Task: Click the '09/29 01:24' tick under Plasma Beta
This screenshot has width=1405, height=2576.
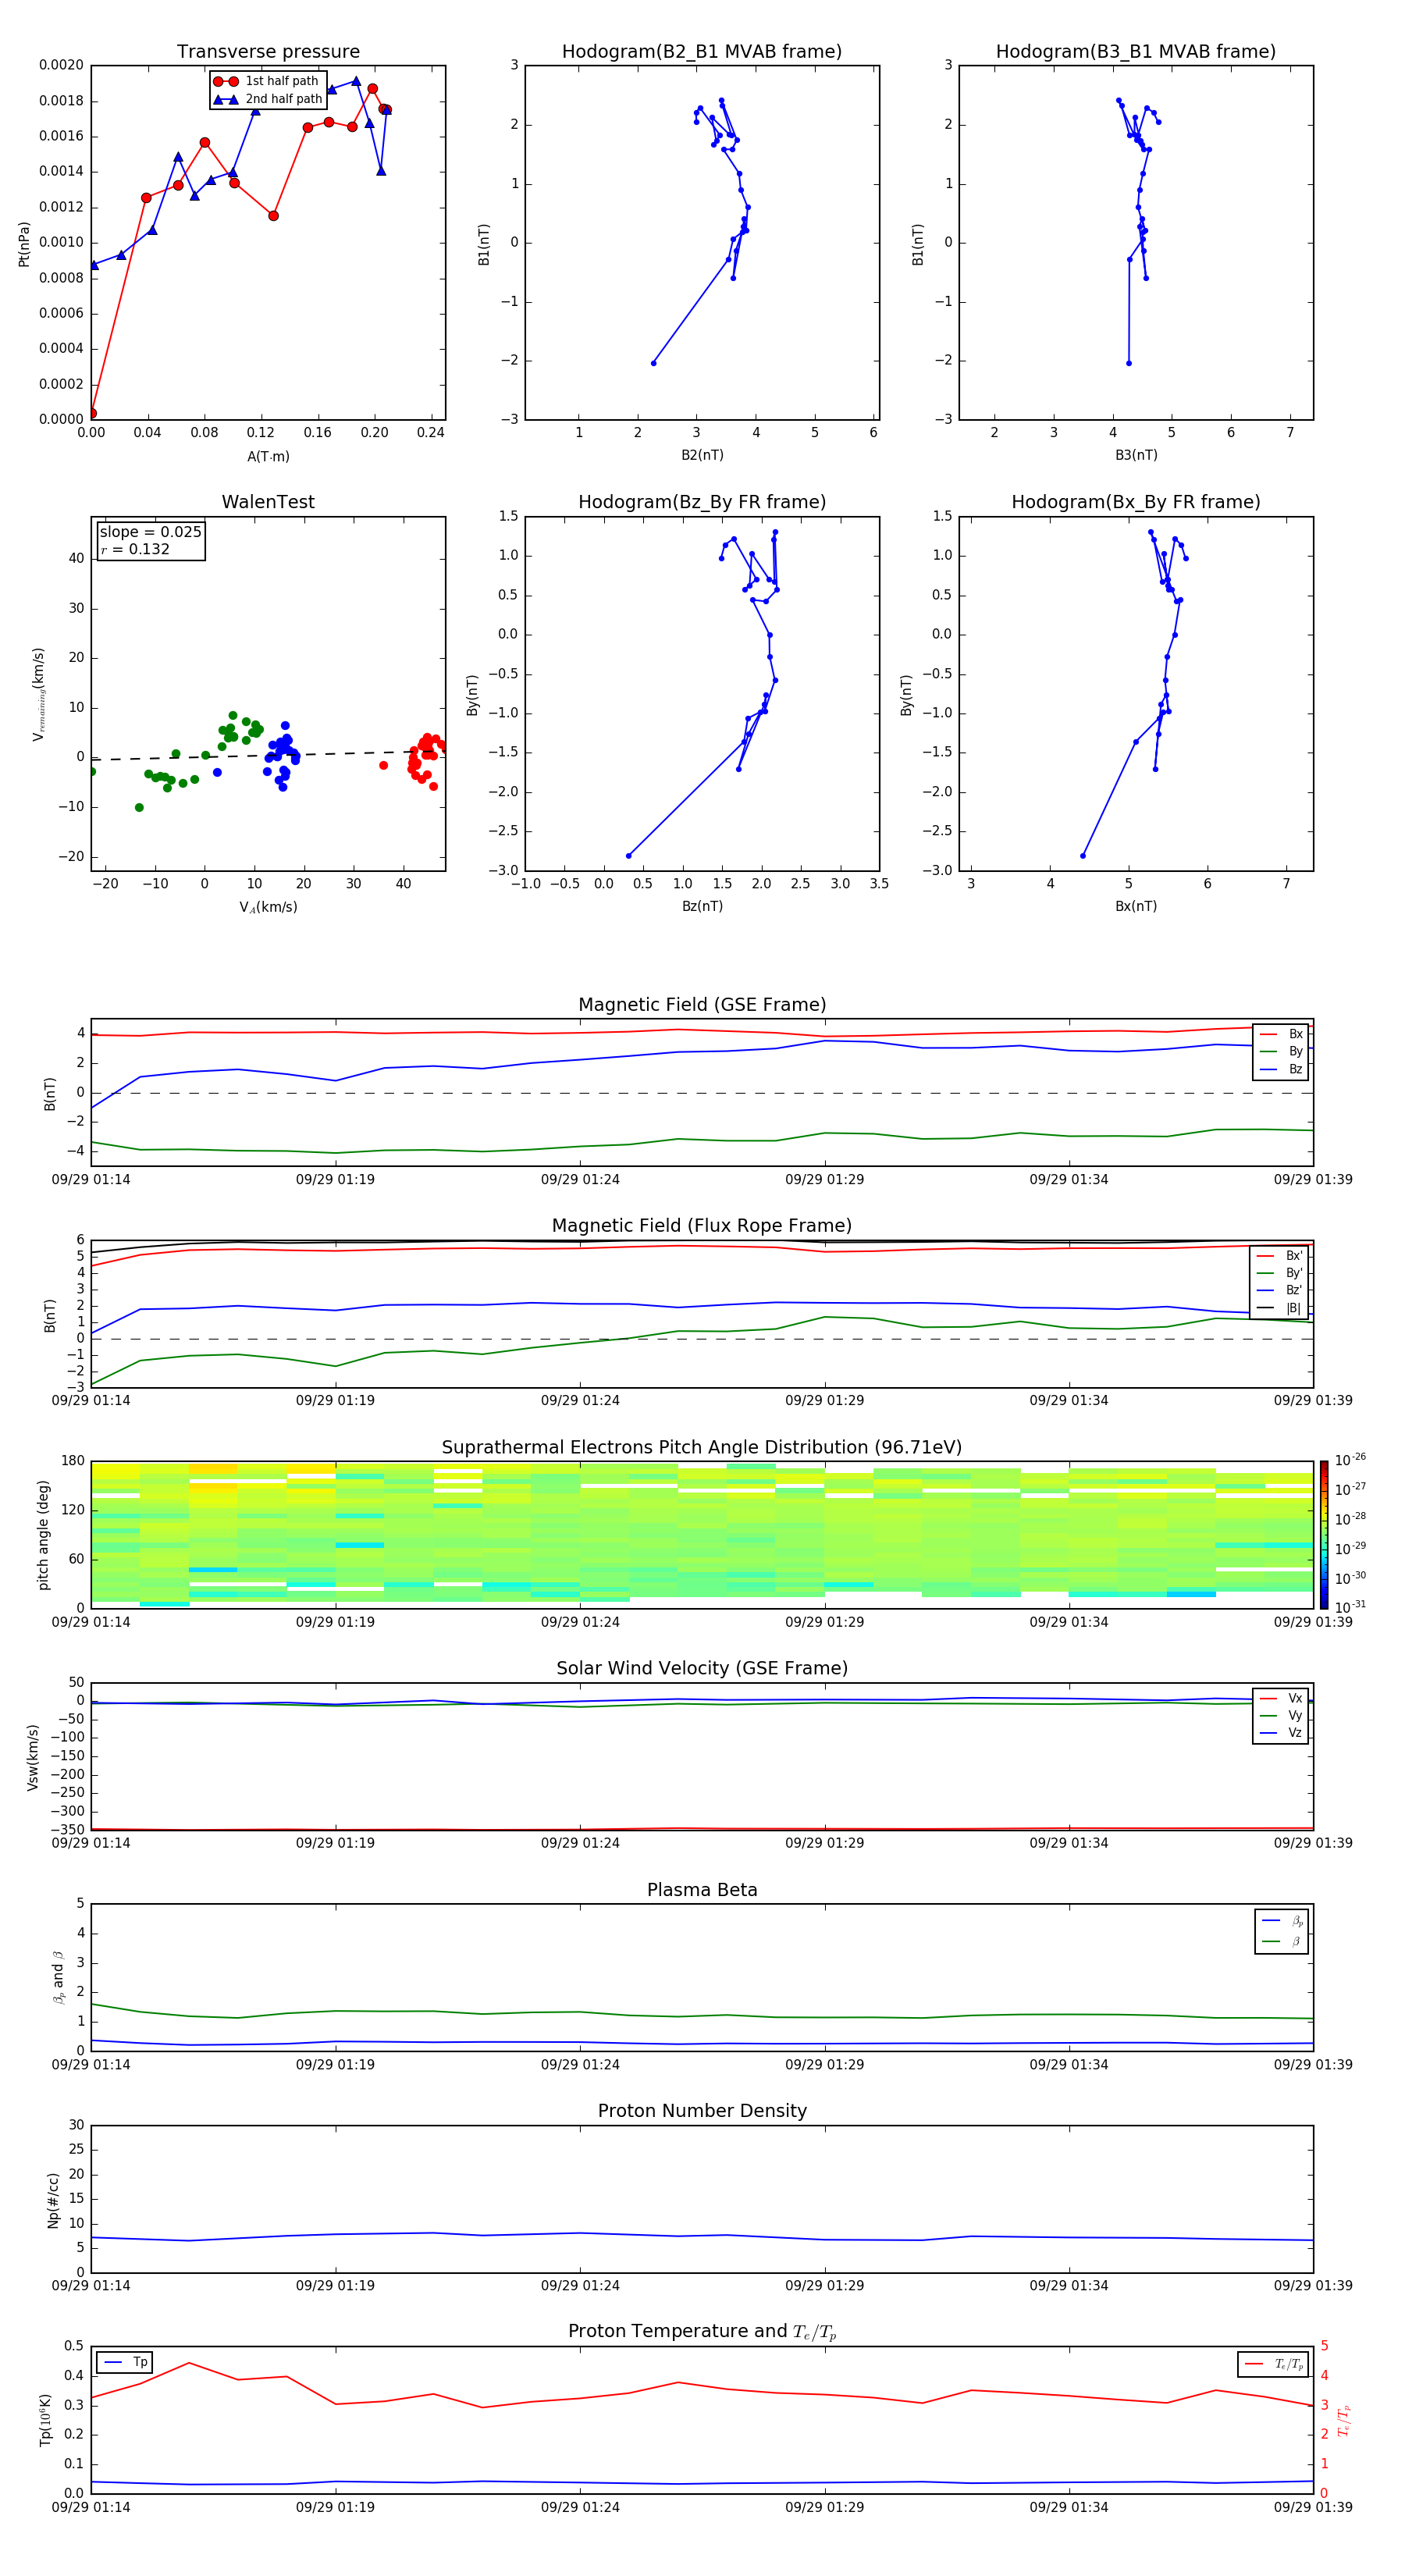Action: [580, 2064]
